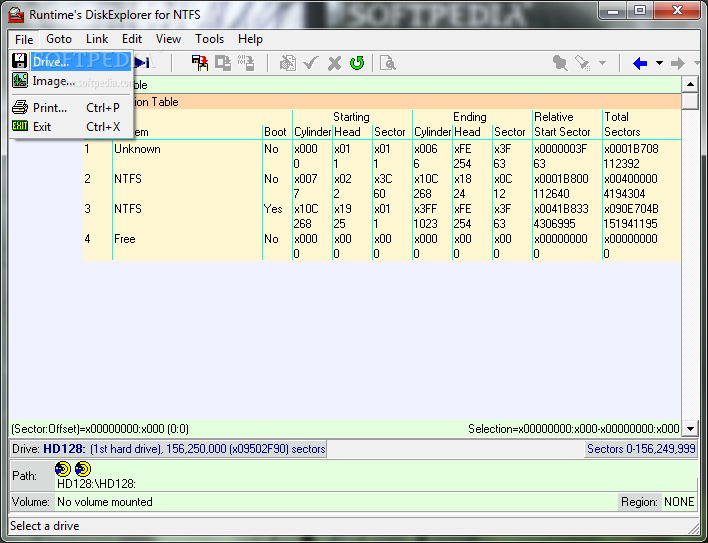Click starting cylinder value x007
708x543 pixels.
[x=306, y=179]
